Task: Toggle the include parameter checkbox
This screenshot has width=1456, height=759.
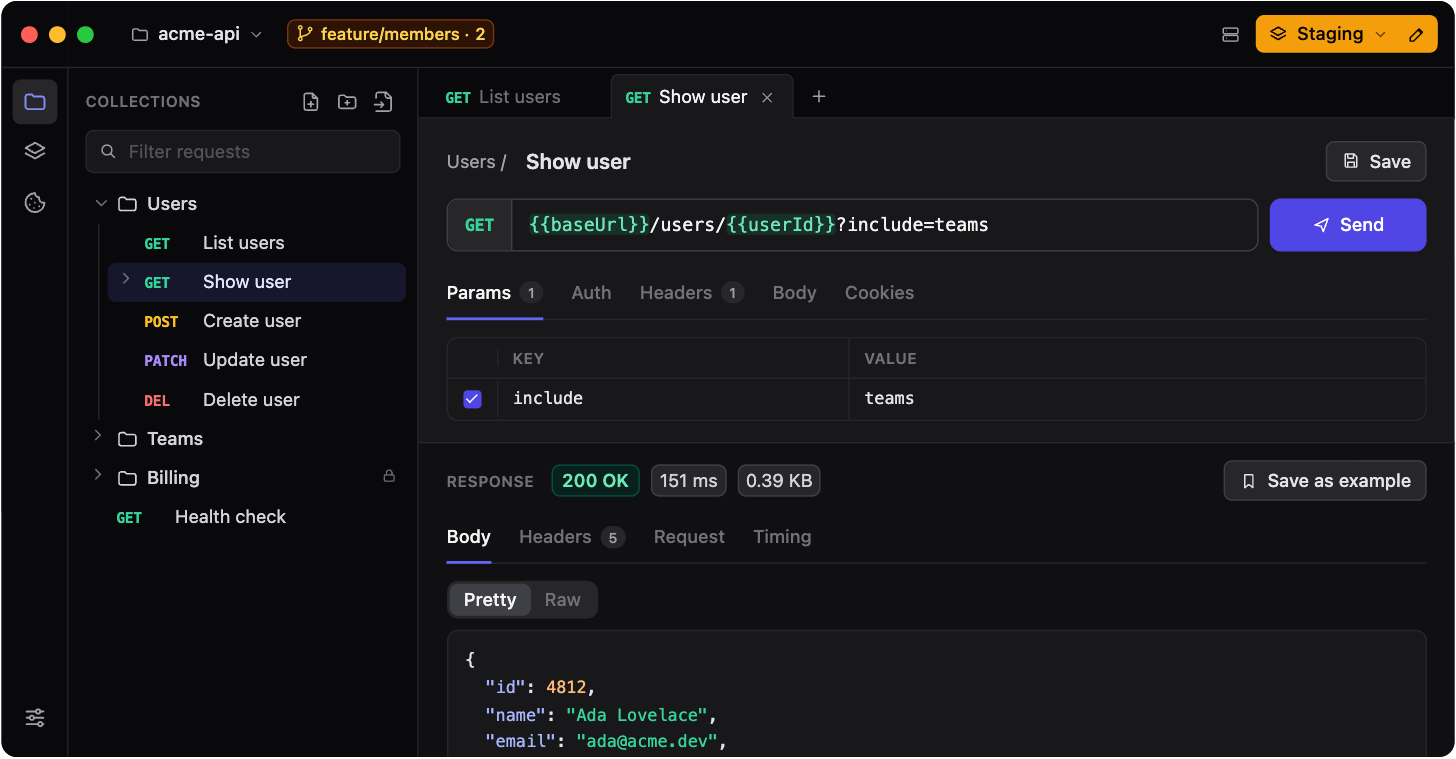Action: (473, 399)
